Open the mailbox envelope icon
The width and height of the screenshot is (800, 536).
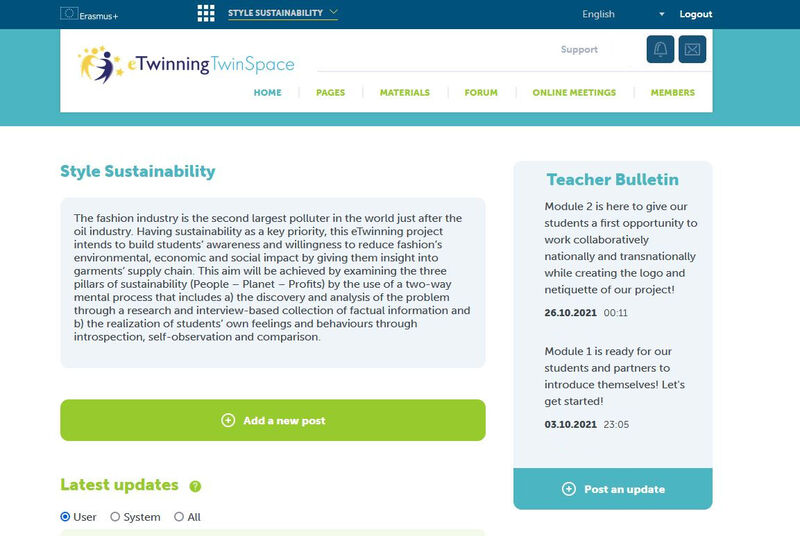692,49
